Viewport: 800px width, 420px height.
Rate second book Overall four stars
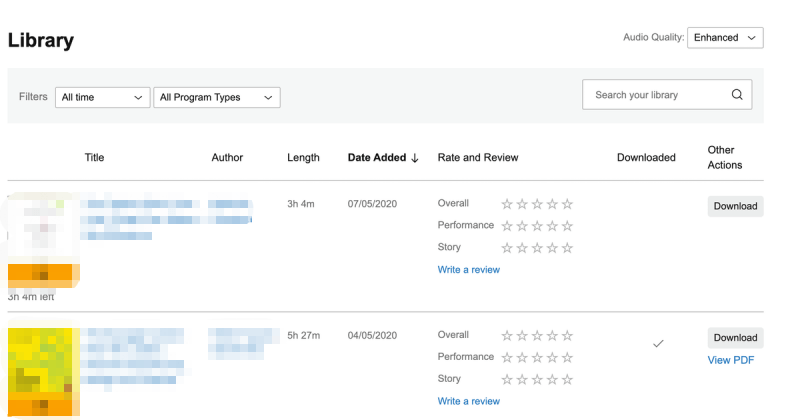552,335
